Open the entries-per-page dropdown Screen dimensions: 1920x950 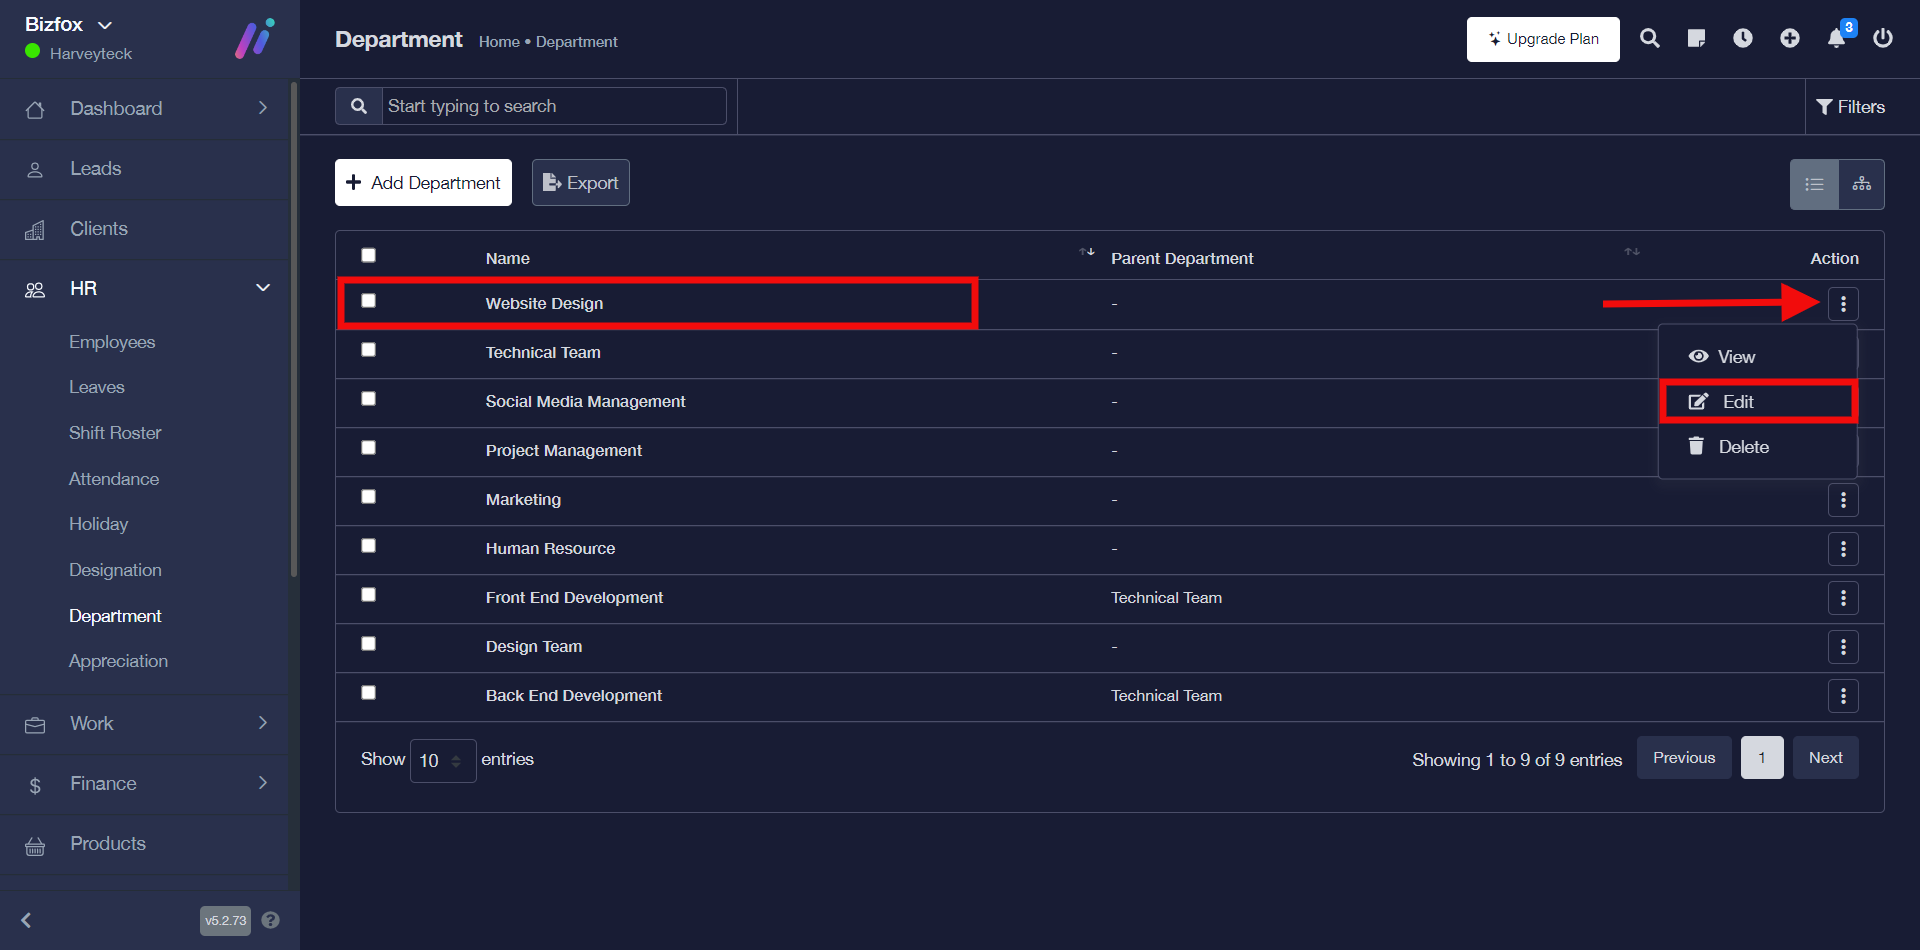442,761
